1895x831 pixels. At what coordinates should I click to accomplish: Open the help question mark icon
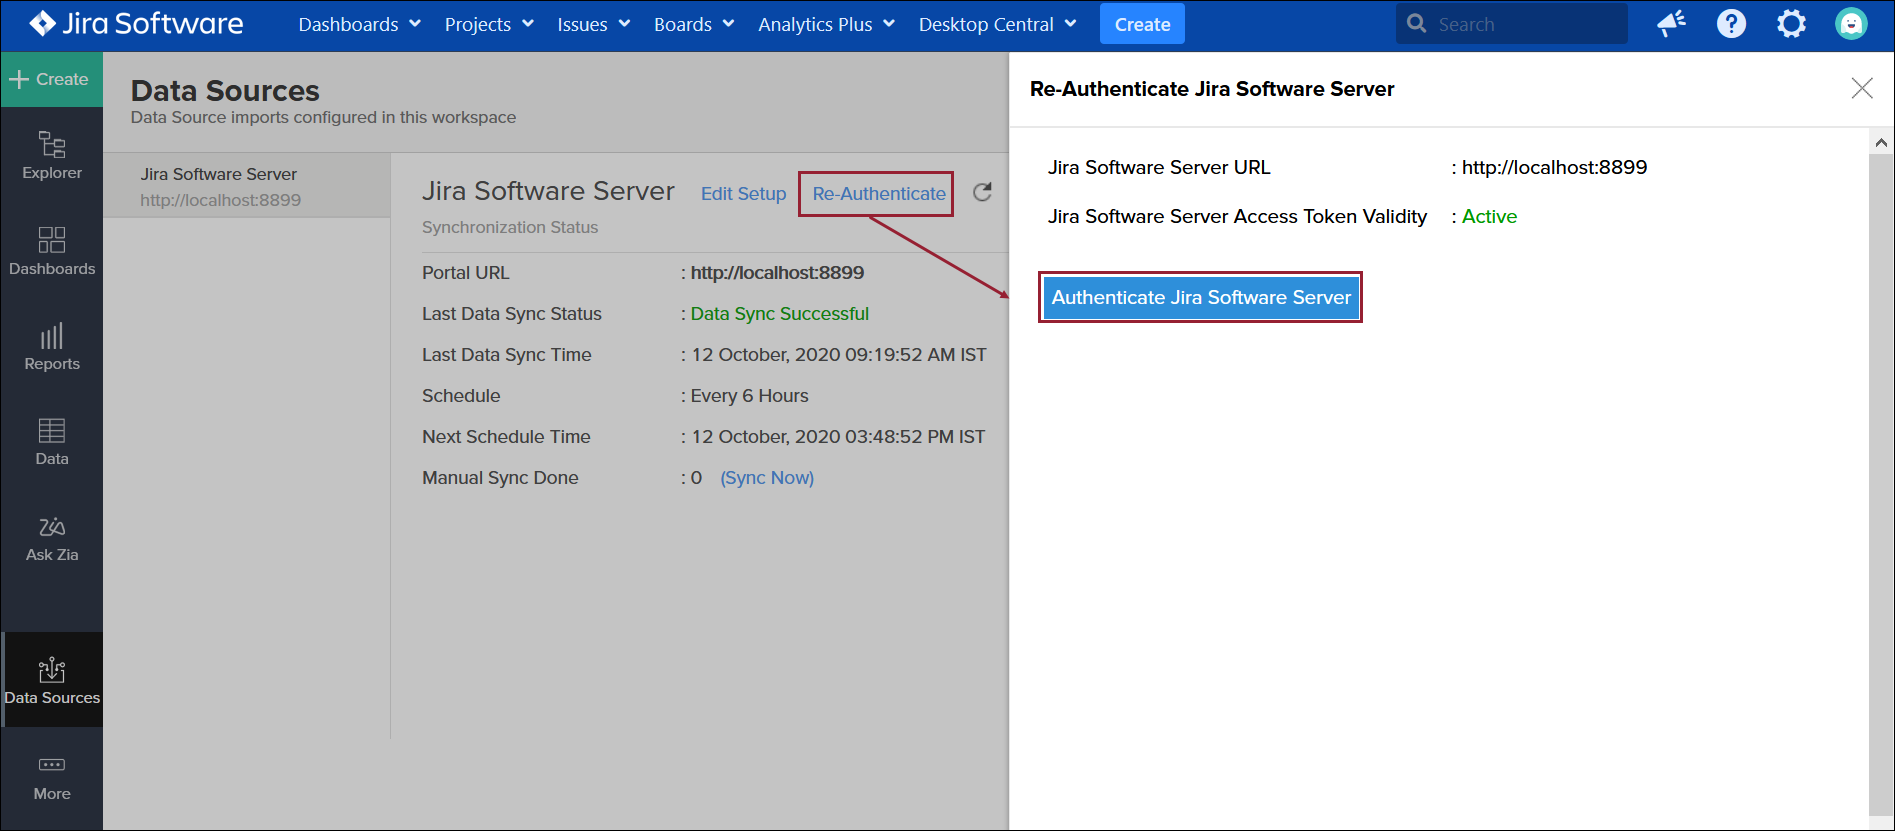[x=1731, y=24]
